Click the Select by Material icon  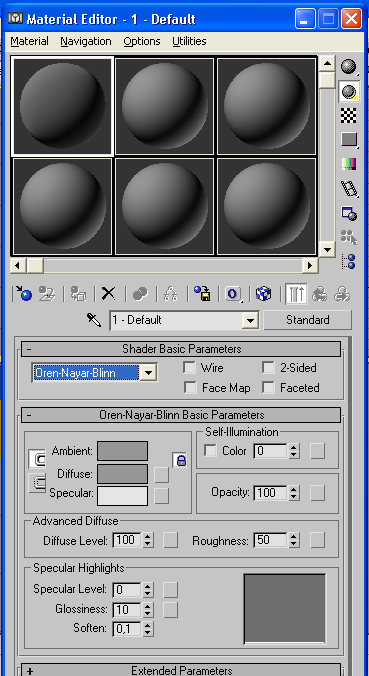(x=349, y=237)
